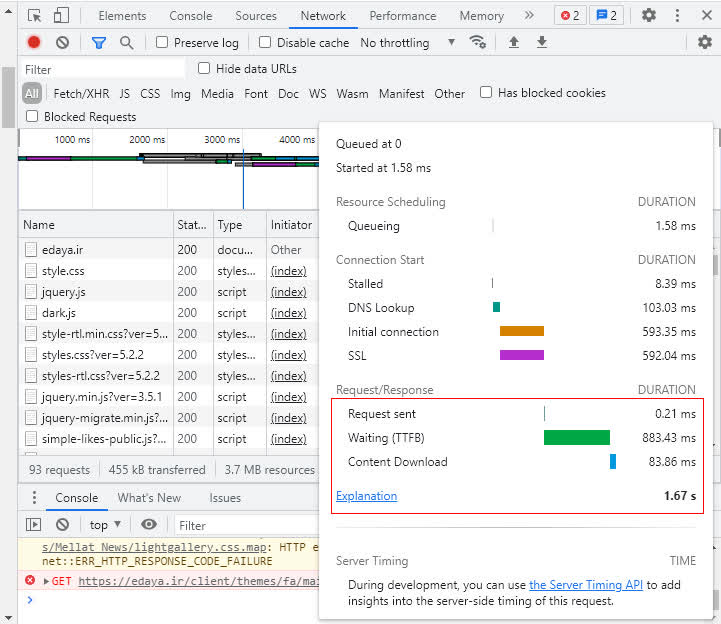The height and width of the screenshot is (624, 721).
Task: Click the green Waiting (TTFB) bar
Action: (x=577, y=437)
